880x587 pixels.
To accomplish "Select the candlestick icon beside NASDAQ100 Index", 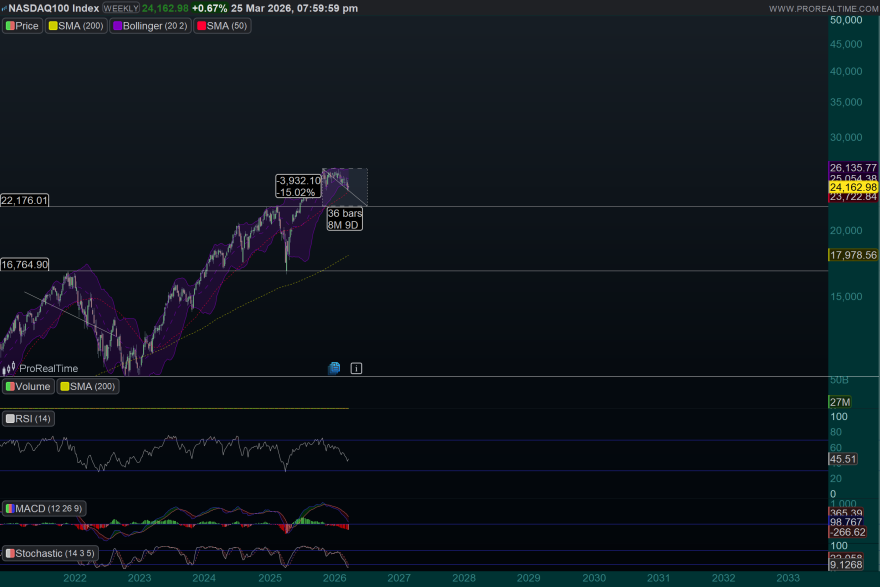I will point(5,8).
